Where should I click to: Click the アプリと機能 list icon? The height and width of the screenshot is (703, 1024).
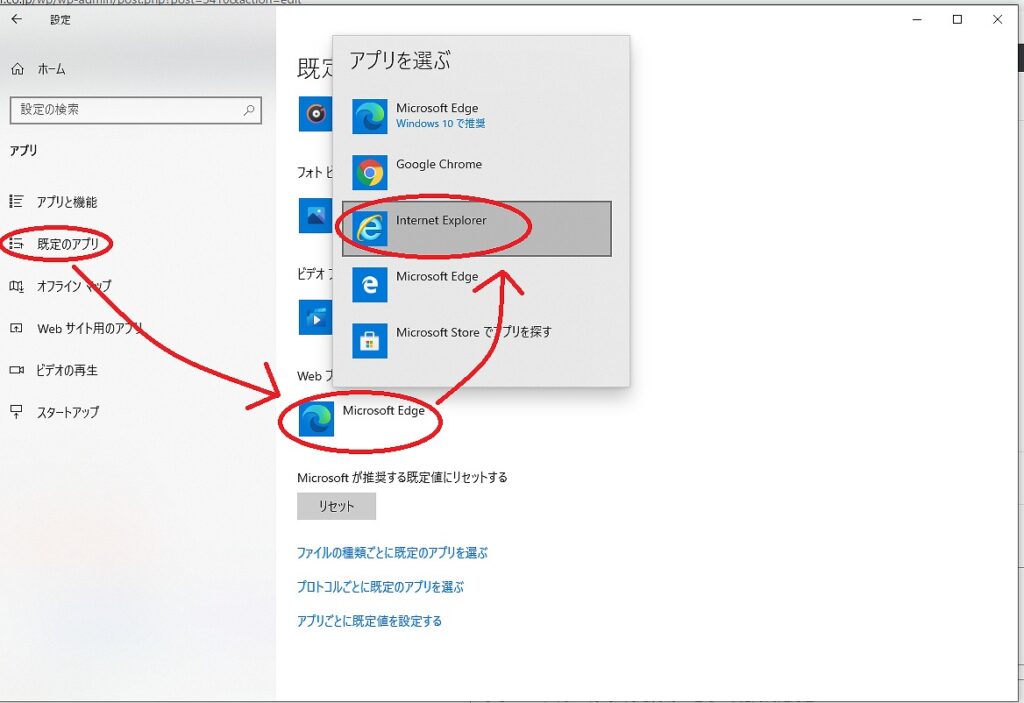[16, 202]
